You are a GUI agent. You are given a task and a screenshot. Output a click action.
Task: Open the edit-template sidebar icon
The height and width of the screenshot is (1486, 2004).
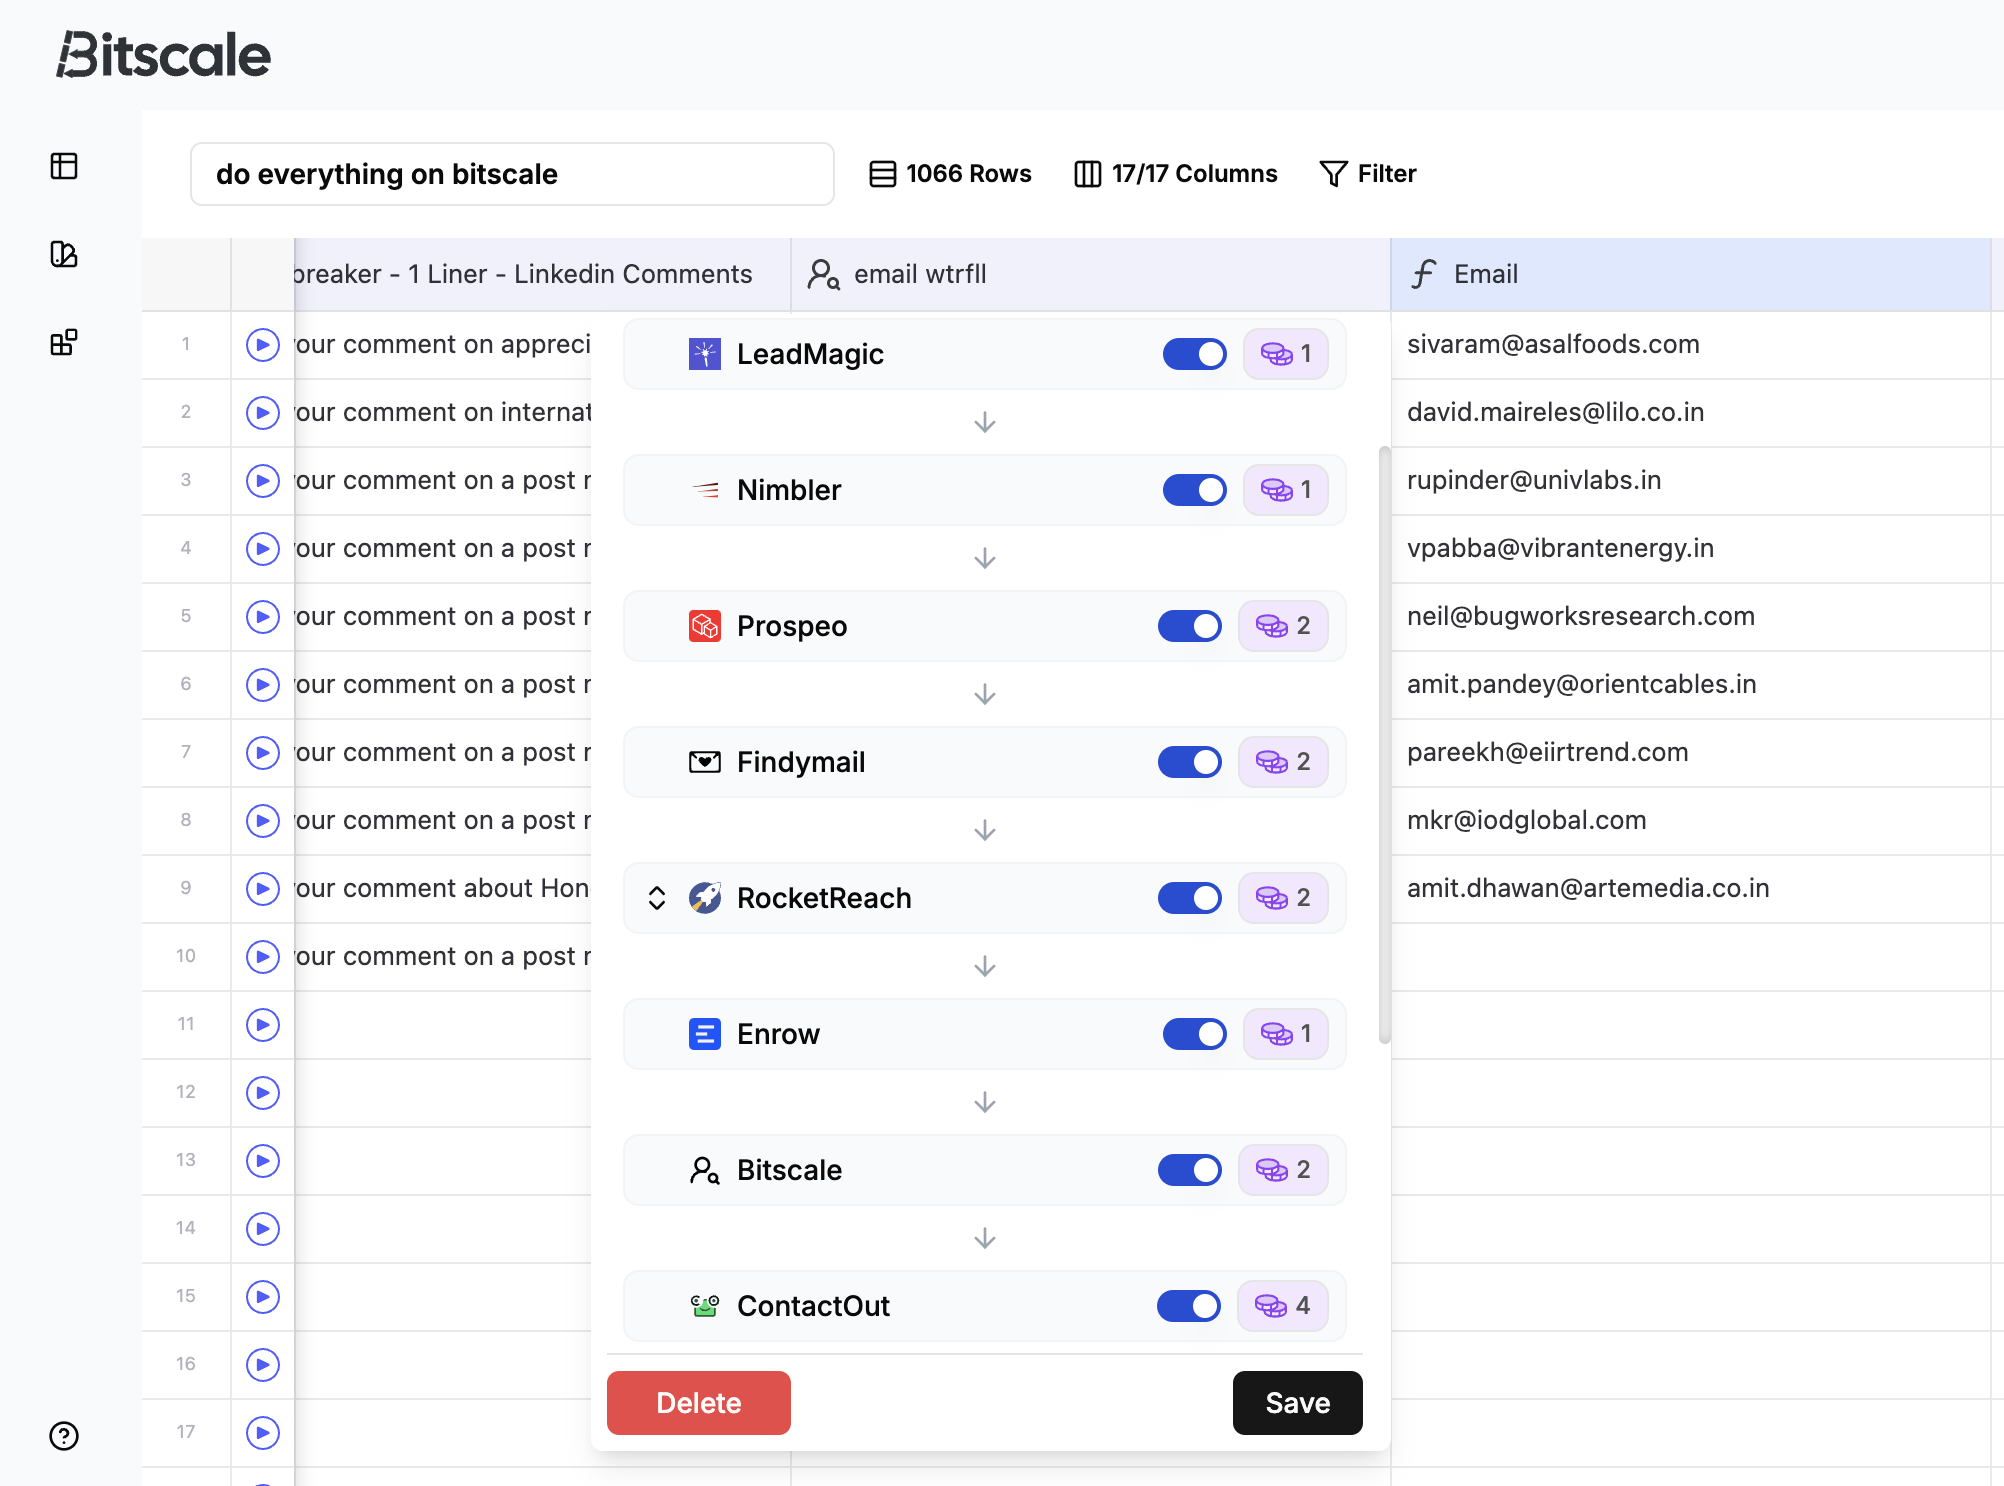(64, 254)
